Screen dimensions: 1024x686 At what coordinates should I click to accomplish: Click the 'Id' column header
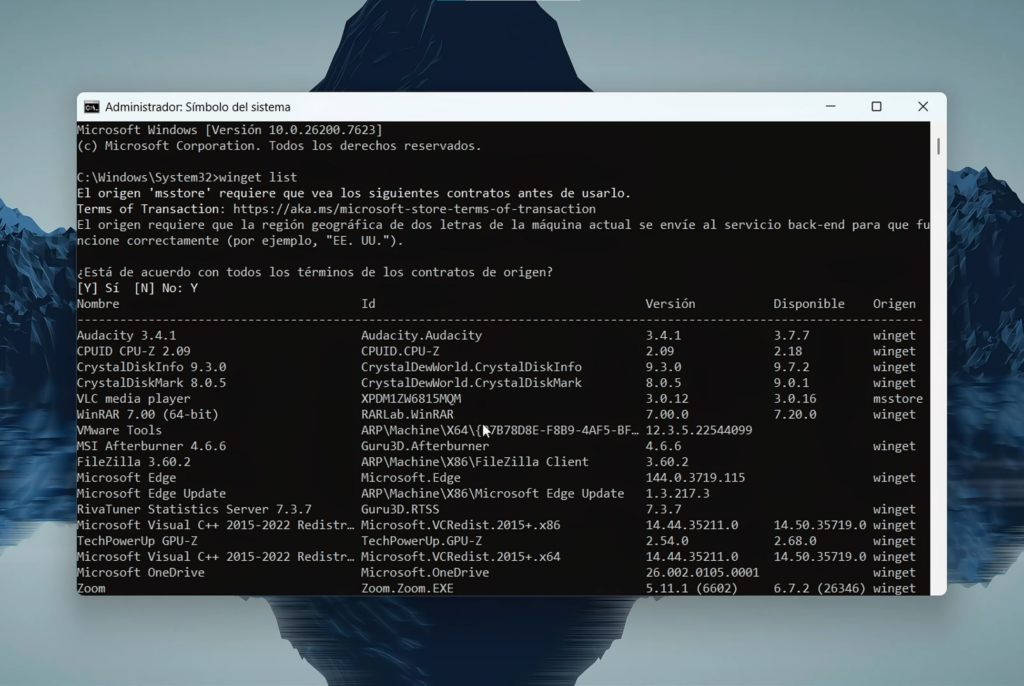[x=368, y=303]
